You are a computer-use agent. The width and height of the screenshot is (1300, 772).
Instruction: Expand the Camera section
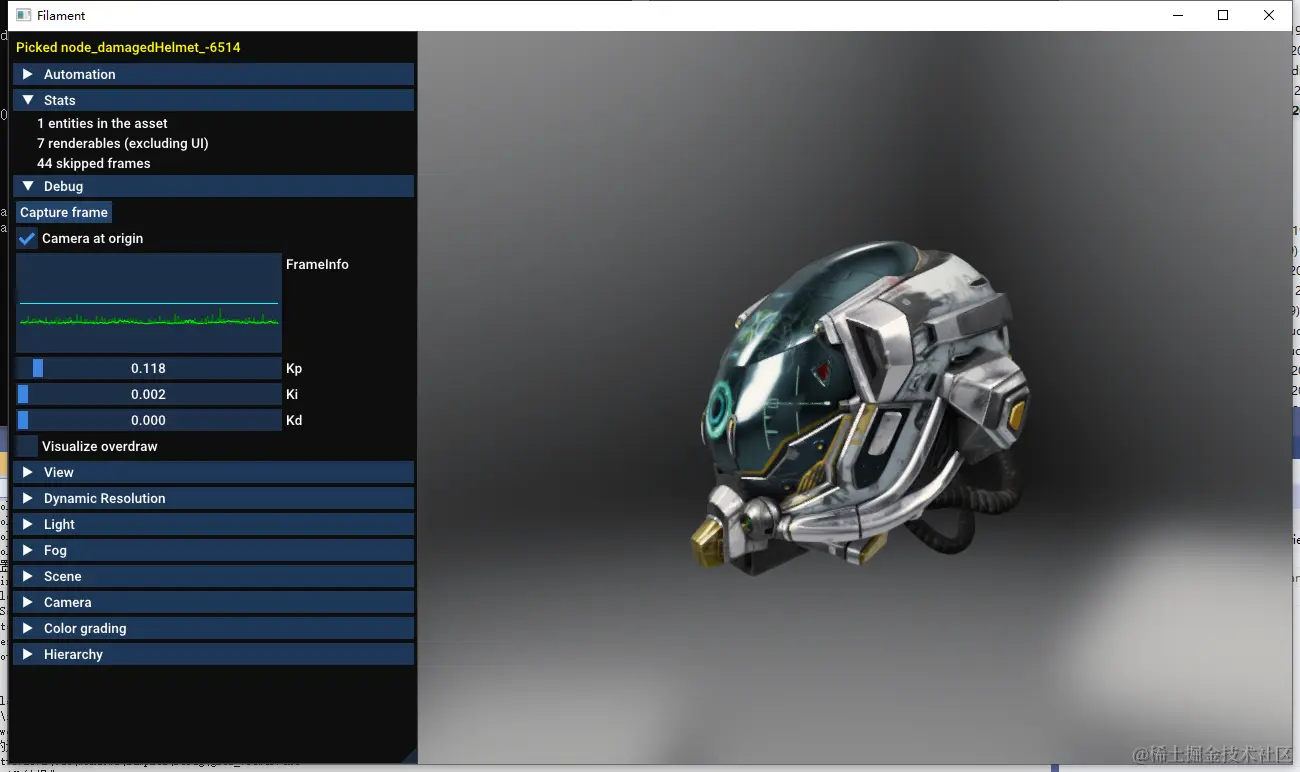[x=213, y=602]
